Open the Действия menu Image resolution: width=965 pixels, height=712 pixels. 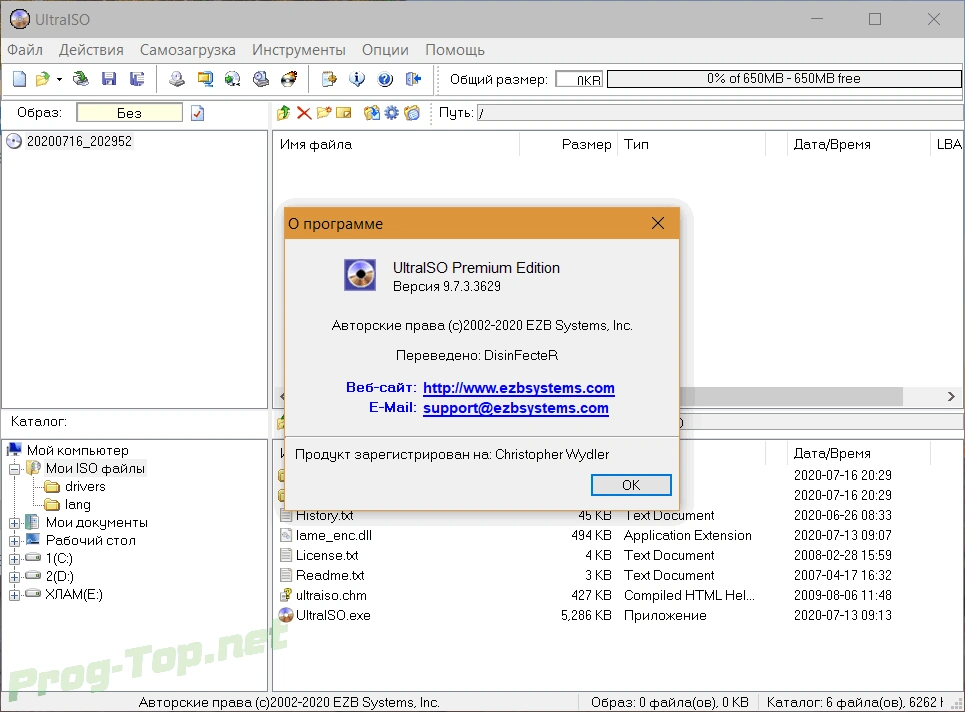click(91, 50)
